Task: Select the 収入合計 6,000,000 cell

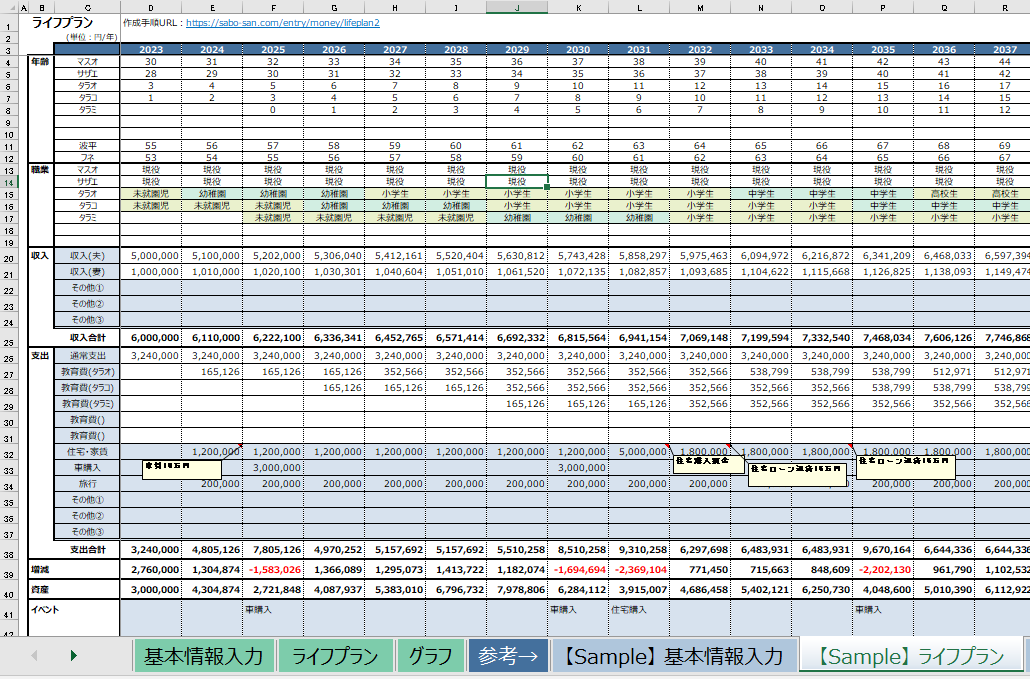Action: [151, 338]
